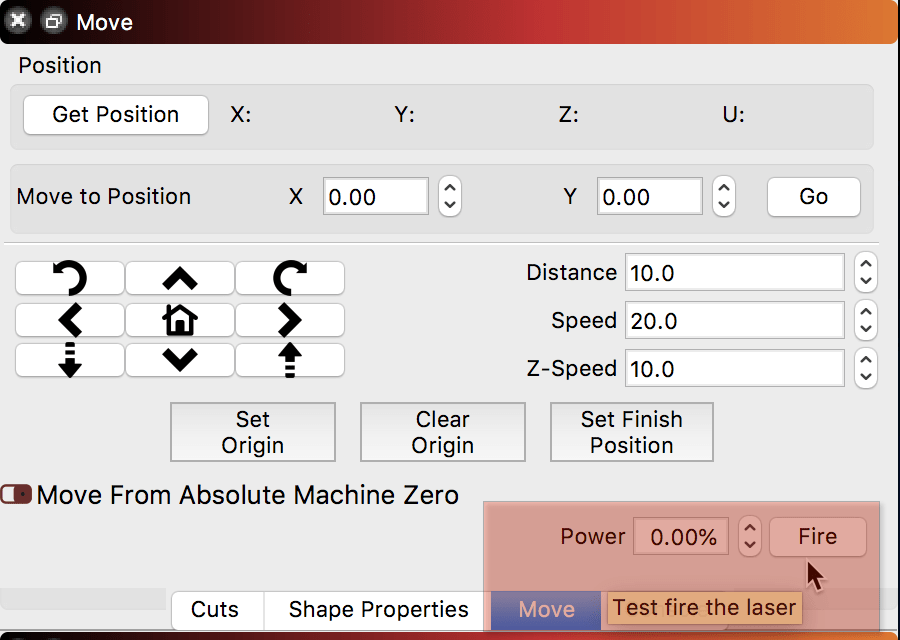Jog the laser upward with the up arrow
Viewport: 900px width, 640px height.
[179, 278]
